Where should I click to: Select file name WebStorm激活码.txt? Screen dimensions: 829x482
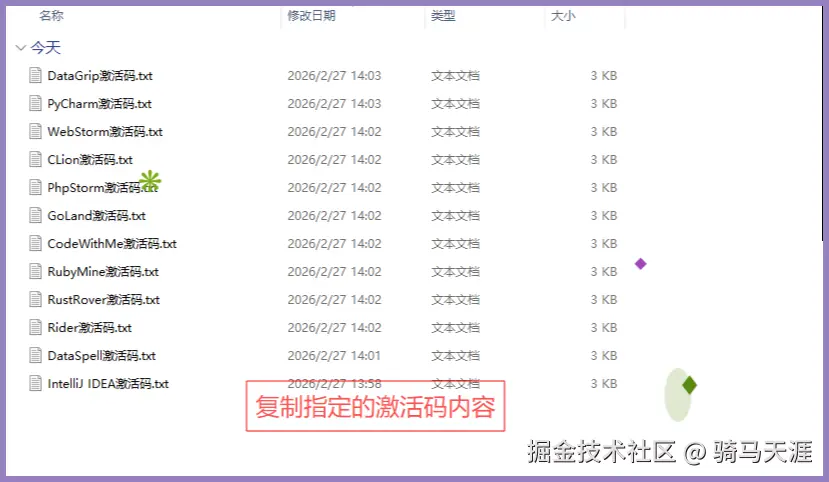(105, 132)
